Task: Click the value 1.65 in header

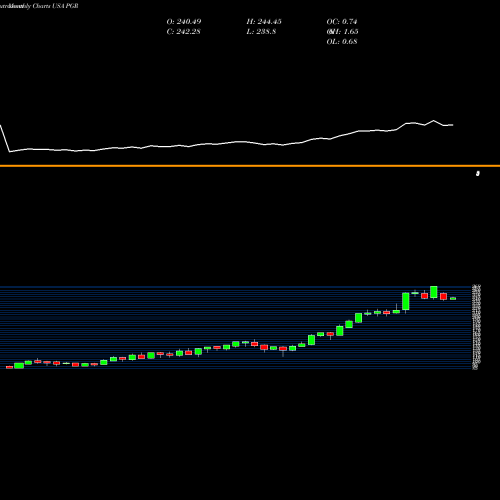Action: tap(351, 32)
